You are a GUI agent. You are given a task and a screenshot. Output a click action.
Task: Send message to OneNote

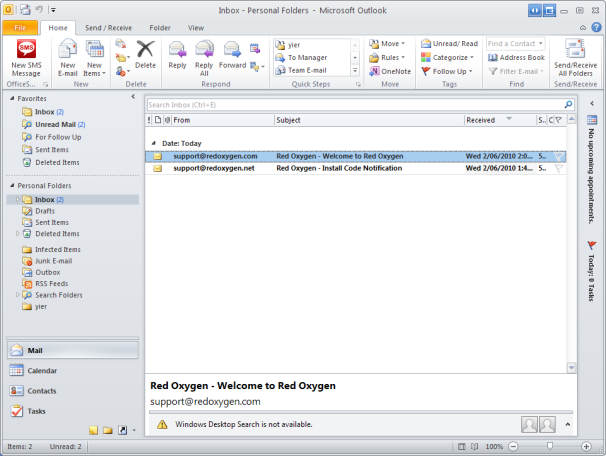pos(390,71)
